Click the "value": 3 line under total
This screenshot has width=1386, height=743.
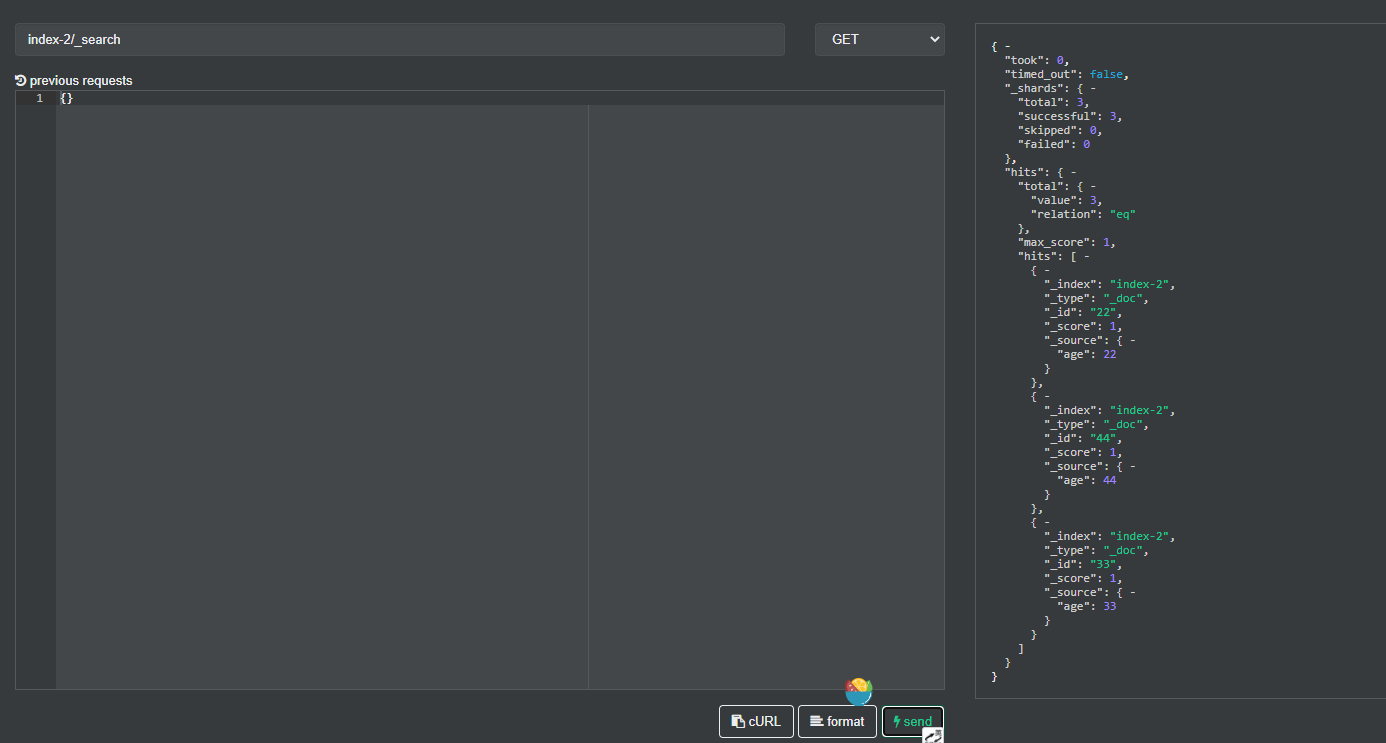pos(1066,200)
